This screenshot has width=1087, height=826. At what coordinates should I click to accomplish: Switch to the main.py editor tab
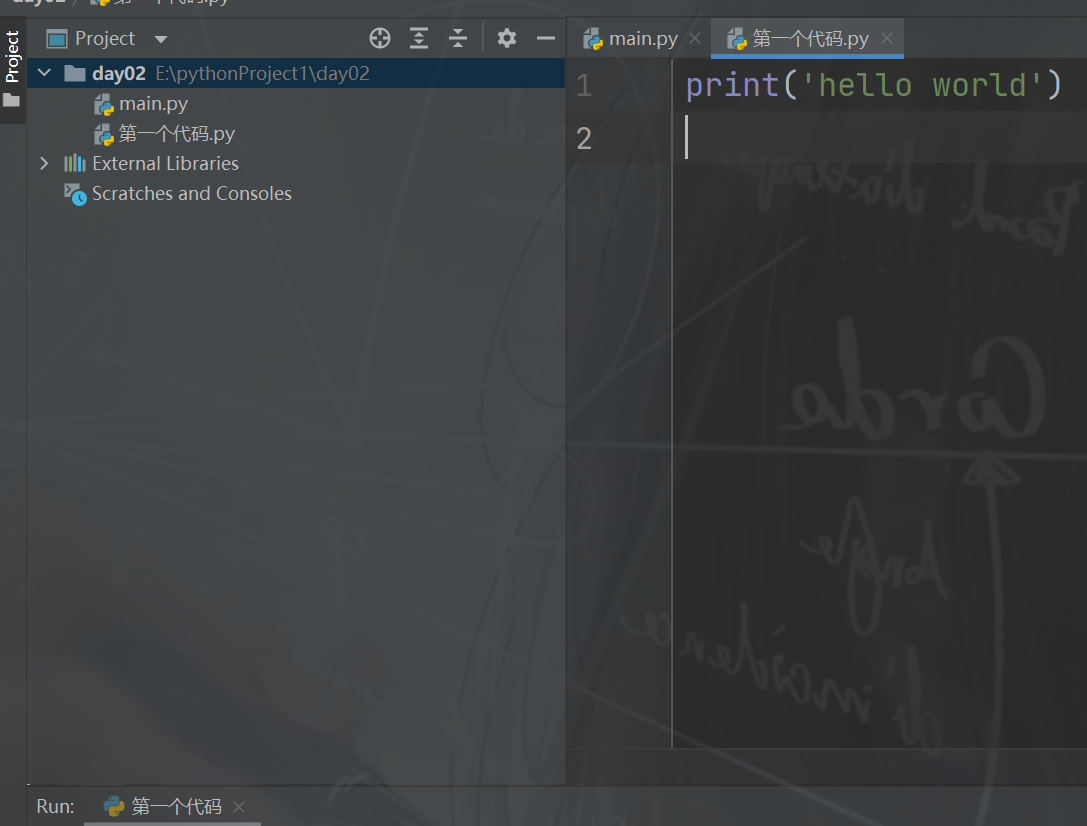[643, 39]
